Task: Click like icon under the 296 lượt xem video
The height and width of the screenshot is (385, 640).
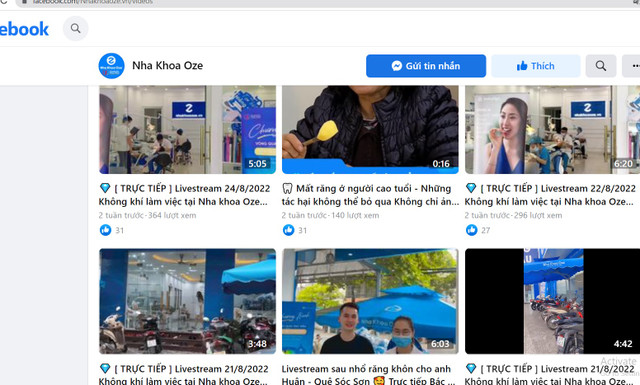Action: point(471,230)
